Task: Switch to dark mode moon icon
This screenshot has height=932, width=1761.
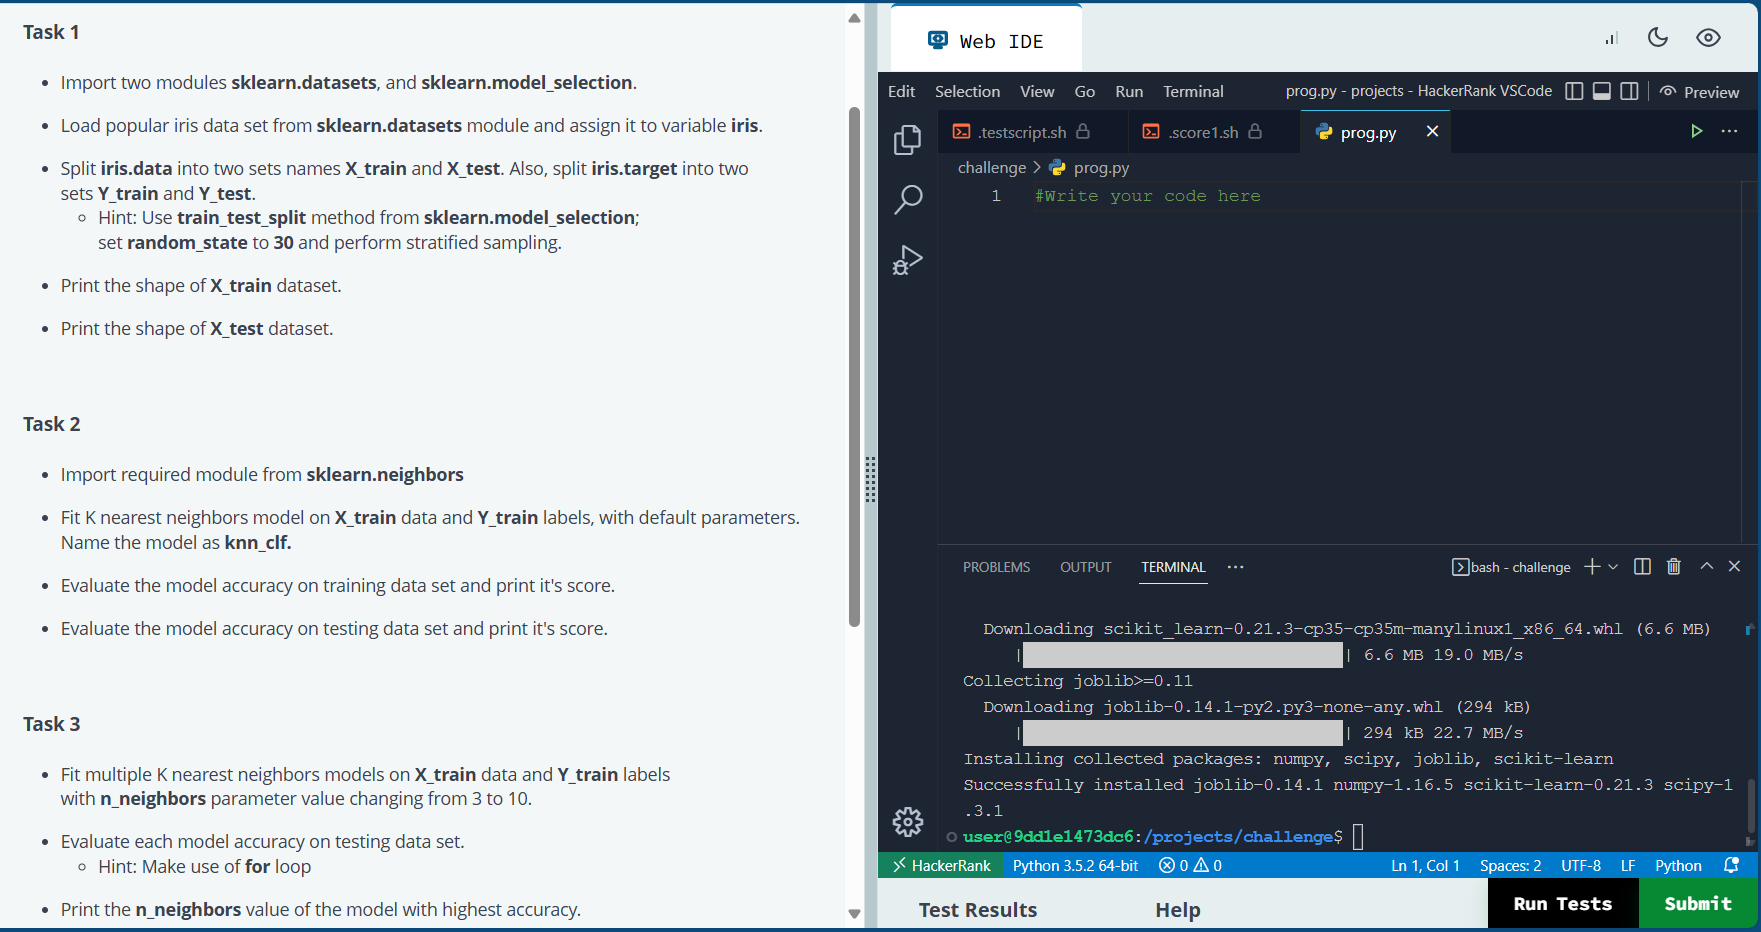Action: tap(1658, 37)
